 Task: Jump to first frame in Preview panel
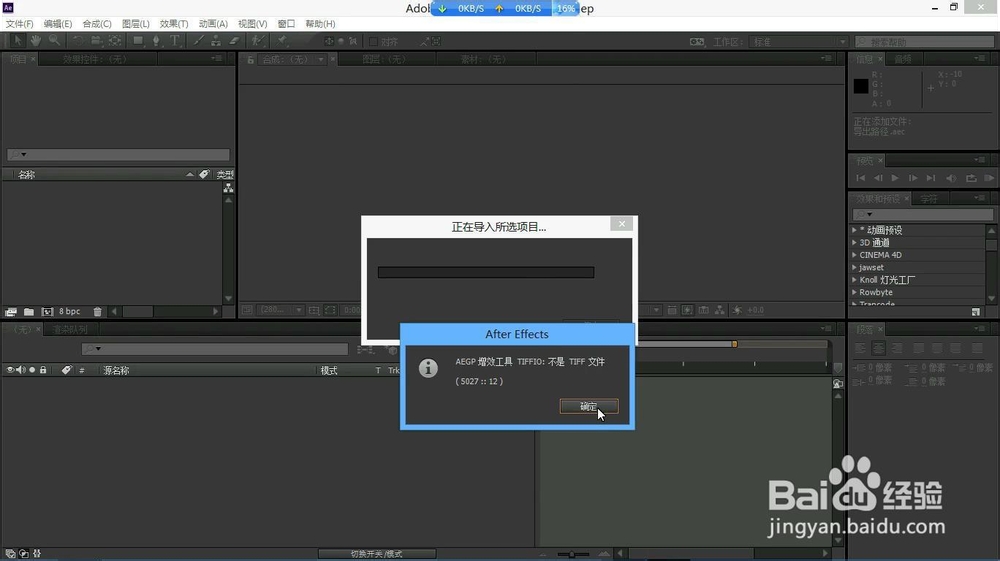[860, 178]
